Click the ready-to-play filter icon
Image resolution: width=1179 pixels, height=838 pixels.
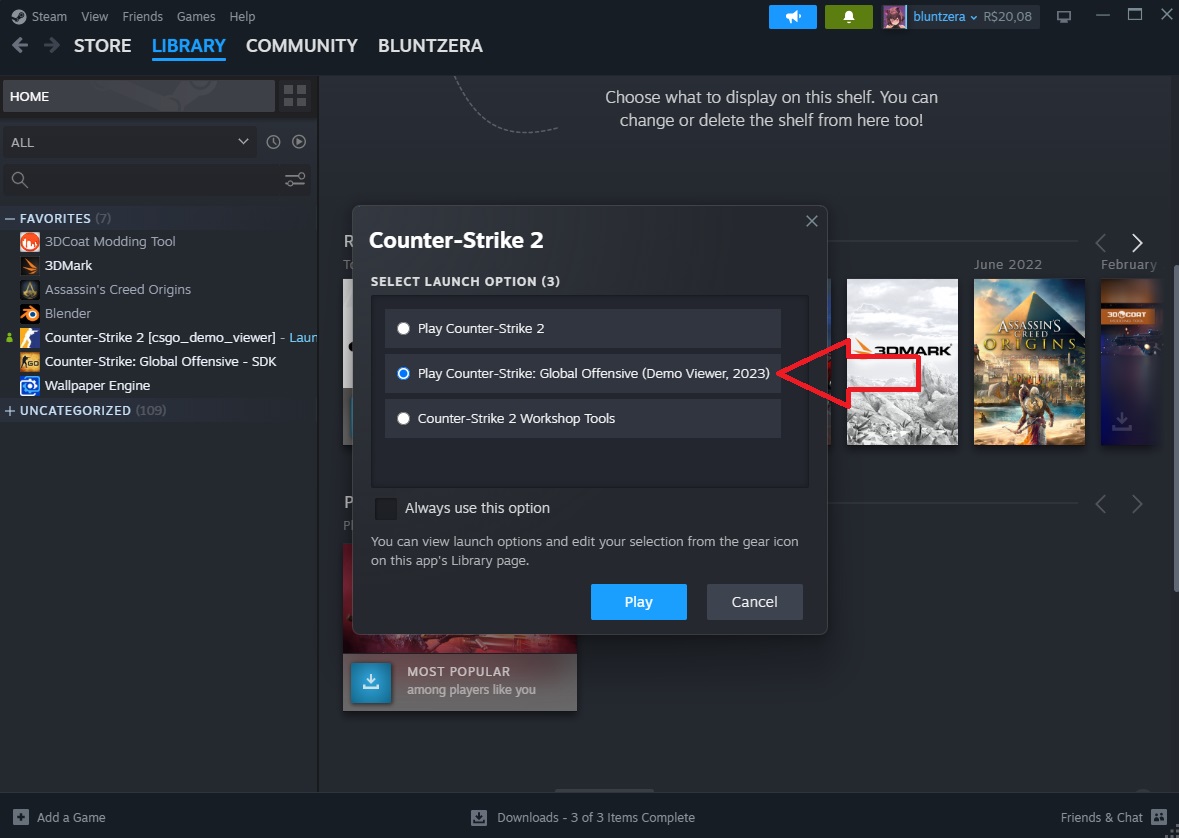(x=299, y=142)
